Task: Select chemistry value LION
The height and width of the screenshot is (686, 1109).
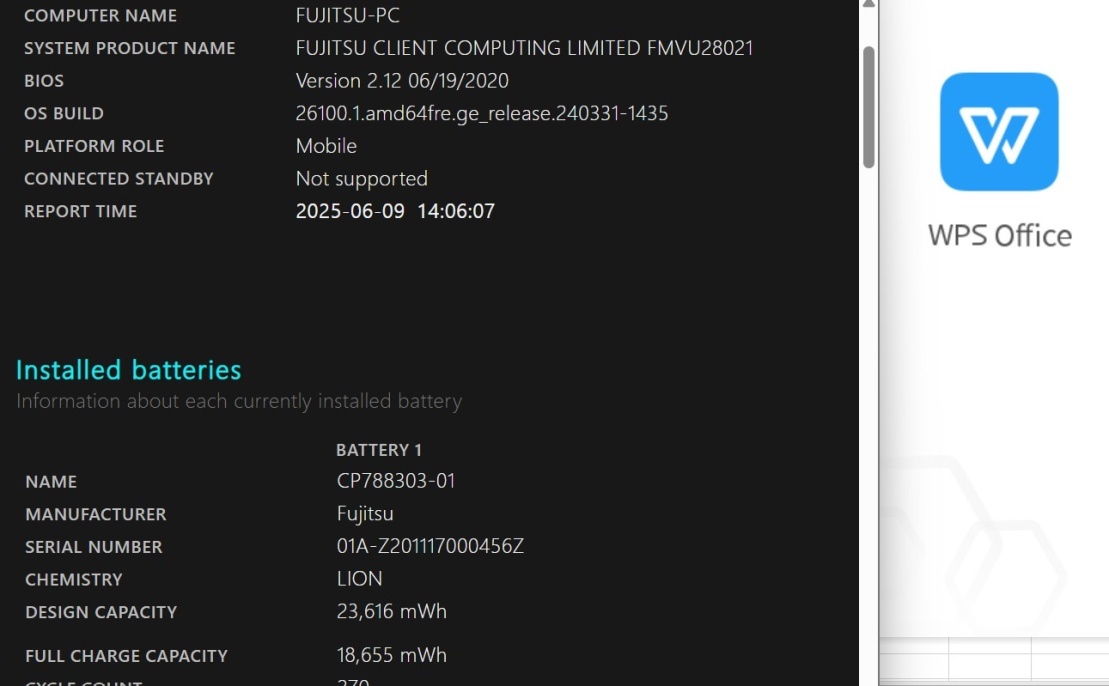Action: point(359,579)
